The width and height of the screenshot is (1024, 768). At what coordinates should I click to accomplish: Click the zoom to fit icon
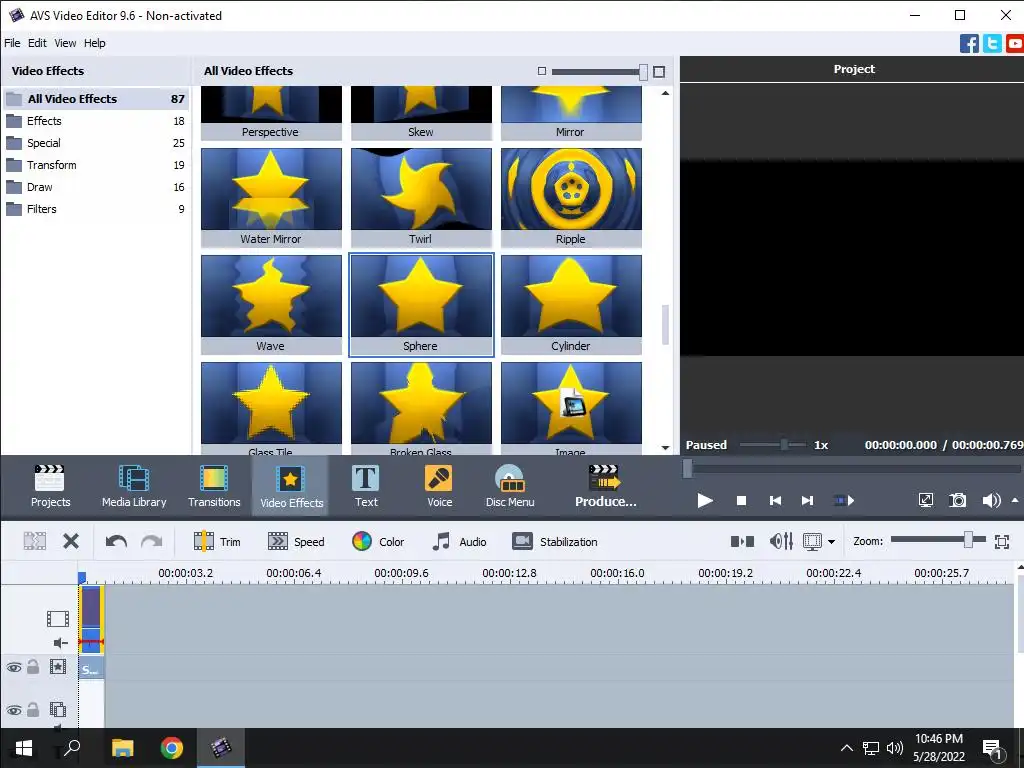pos(1002,541)
